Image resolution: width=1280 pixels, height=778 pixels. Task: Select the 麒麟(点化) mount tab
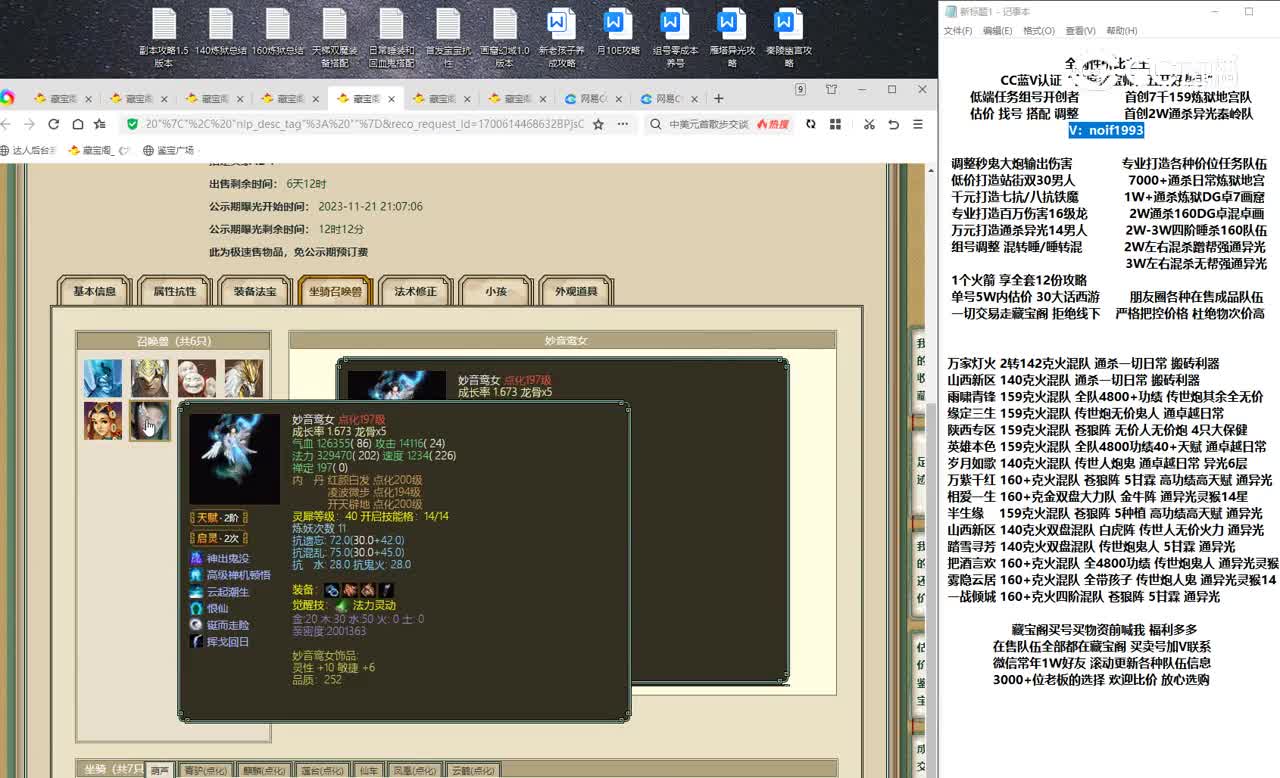tap(265, 771)
